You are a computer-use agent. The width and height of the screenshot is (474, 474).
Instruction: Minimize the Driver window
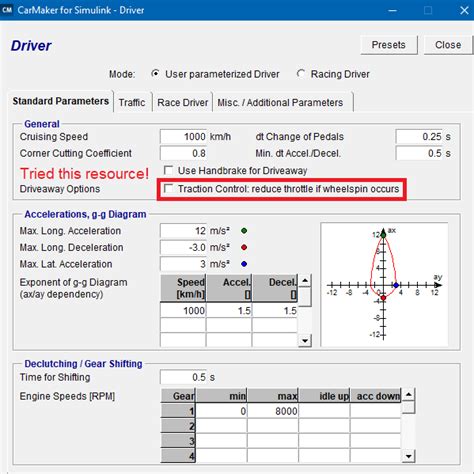tap(393, 10)
